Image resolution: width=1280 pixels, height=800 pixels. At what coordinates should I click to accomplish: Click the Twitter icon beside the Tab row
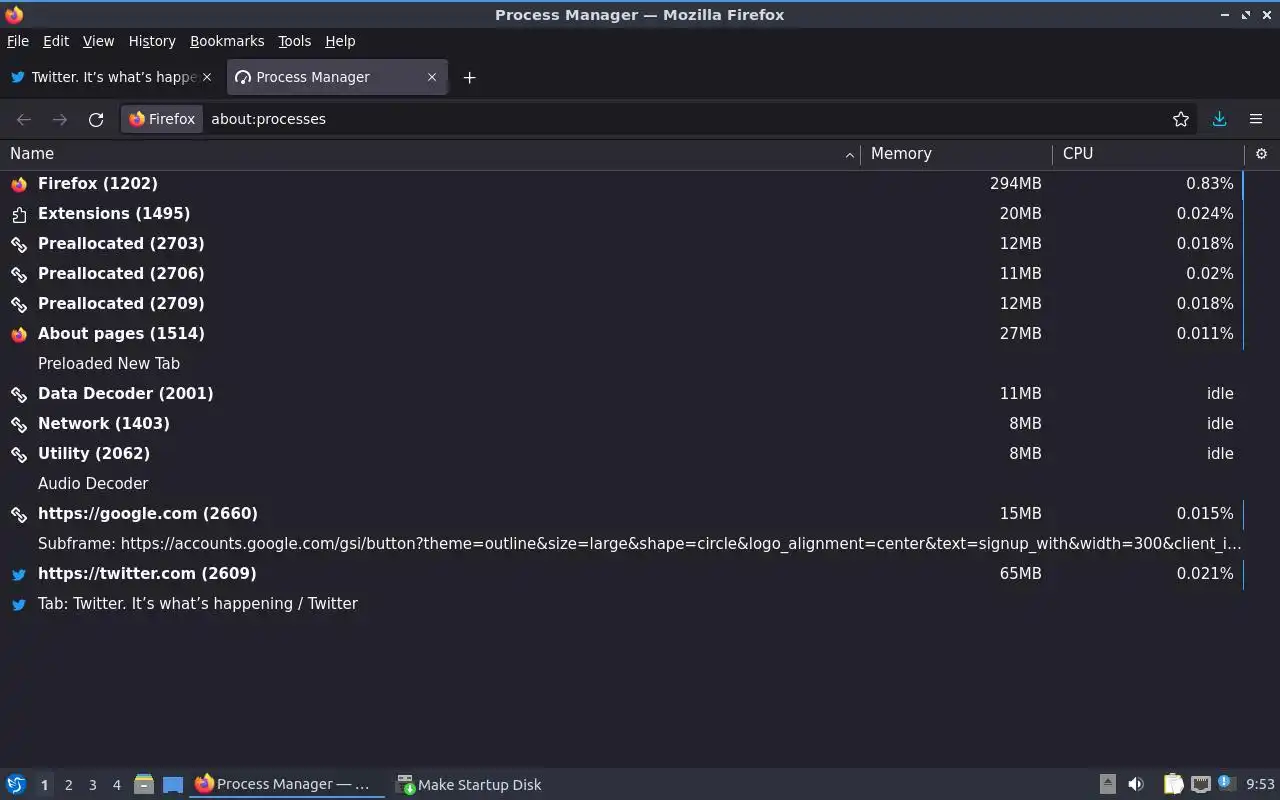[19, 604]
